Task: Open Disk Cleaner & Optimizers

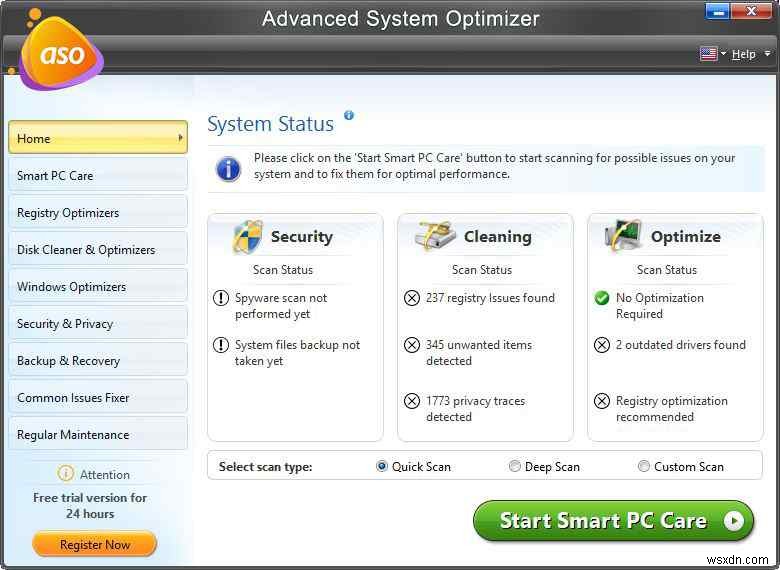Action: (x=98, y=249)
